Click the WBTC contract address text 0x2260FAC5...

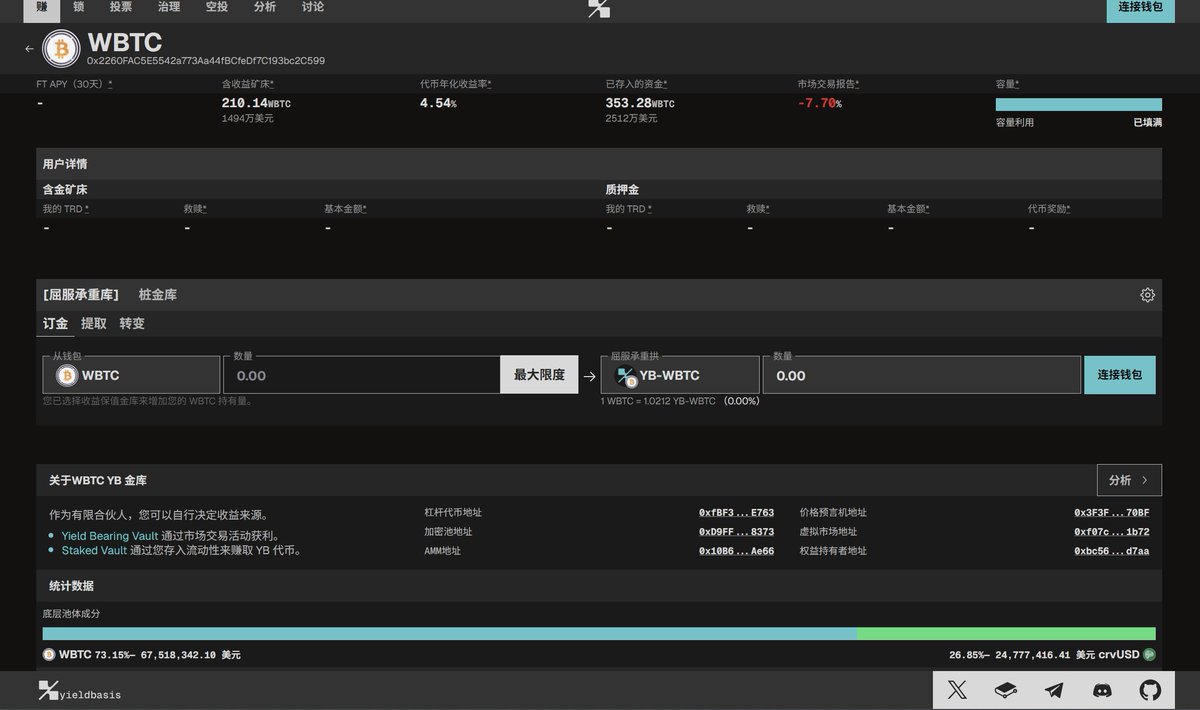206,61
